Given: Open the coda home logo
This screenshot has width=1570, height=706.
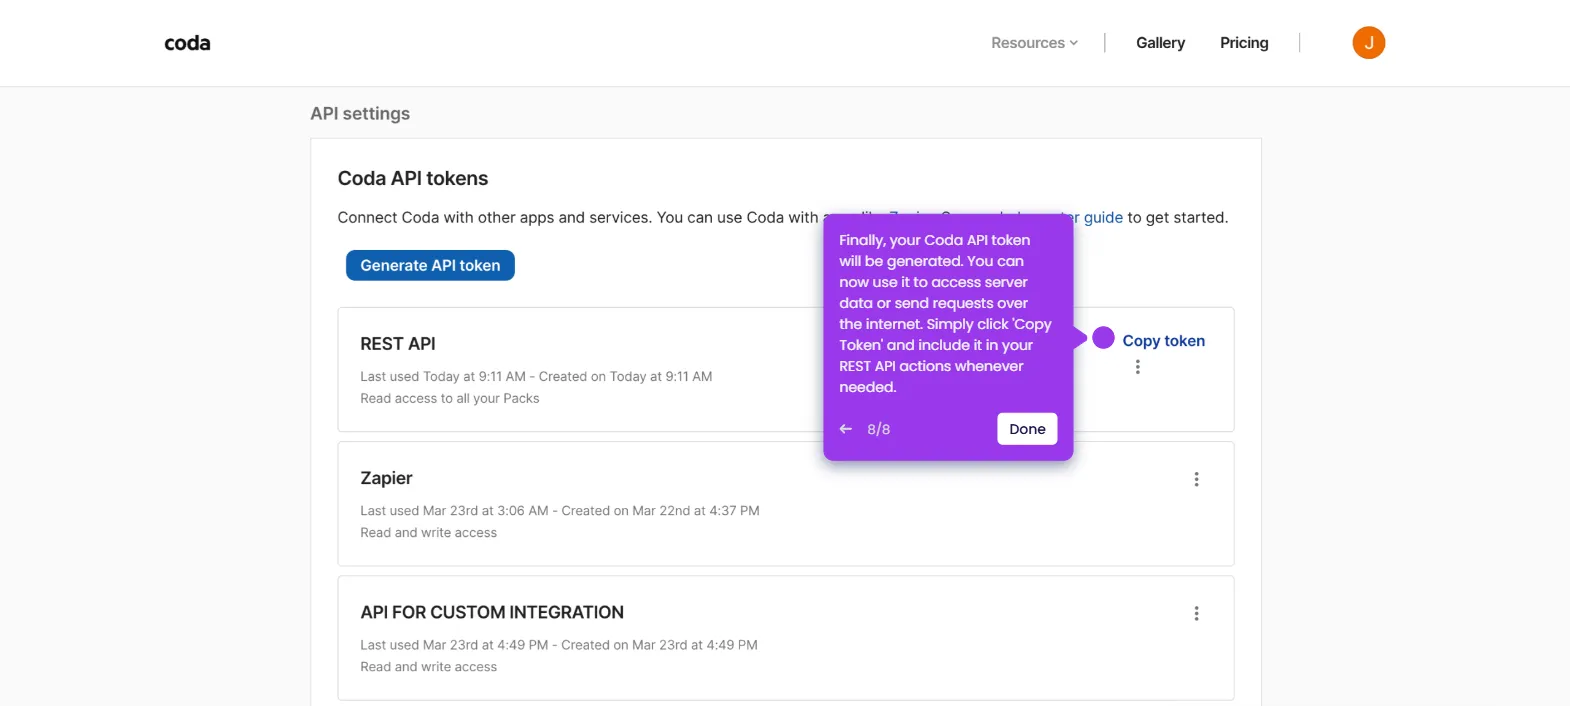Looking at the screenshot, I should (187, 43).
